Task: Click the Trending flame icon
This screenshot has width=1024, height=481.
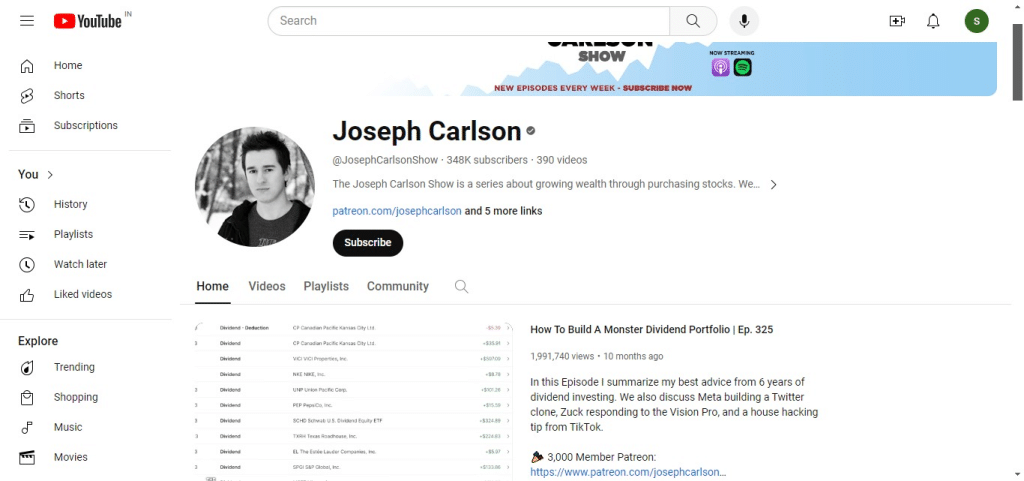Action: [27, 367]
